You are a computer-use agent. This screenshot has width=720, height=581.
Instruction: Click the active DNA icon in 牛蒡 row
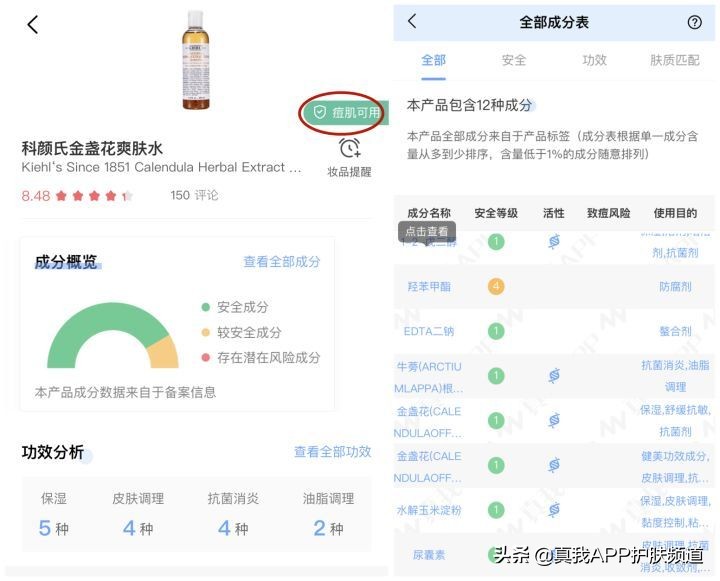click(x=554, y=376)
